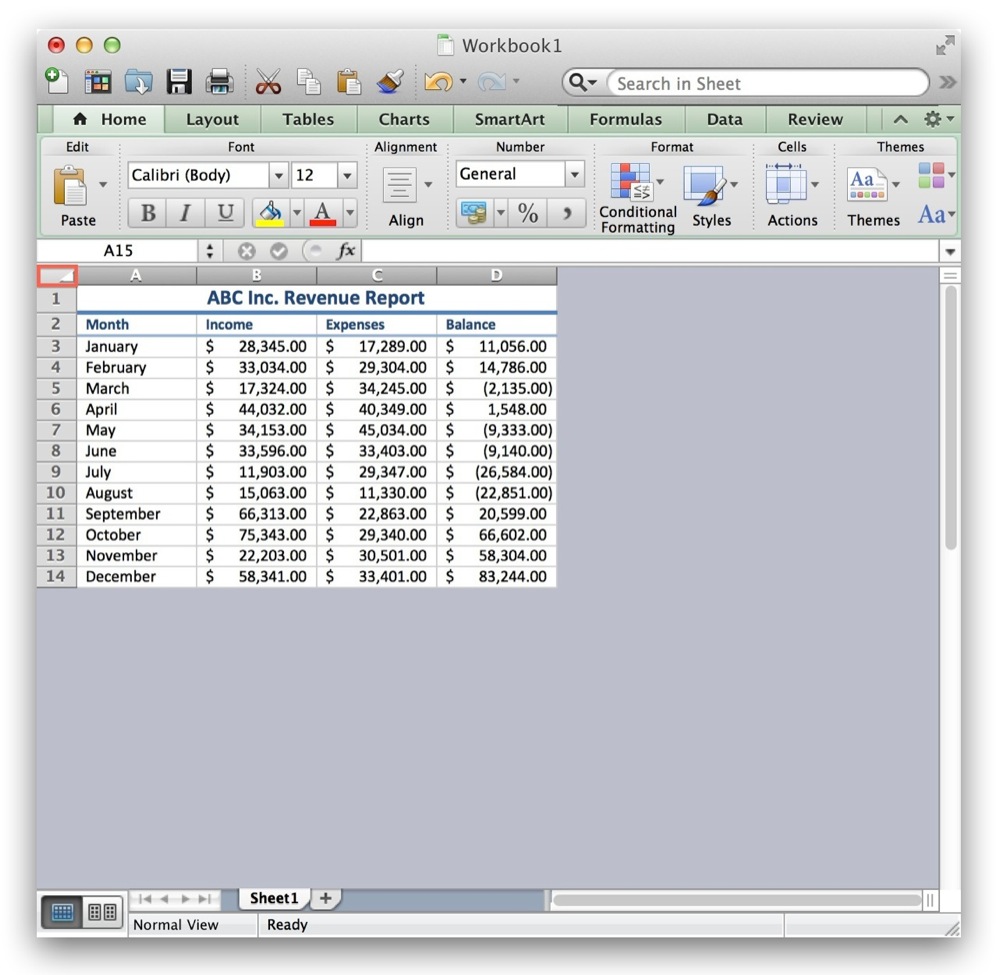The width and height of the screenshot is (1000, 975).
Task: Expand the undo history arrow
Action: [463, 81]
